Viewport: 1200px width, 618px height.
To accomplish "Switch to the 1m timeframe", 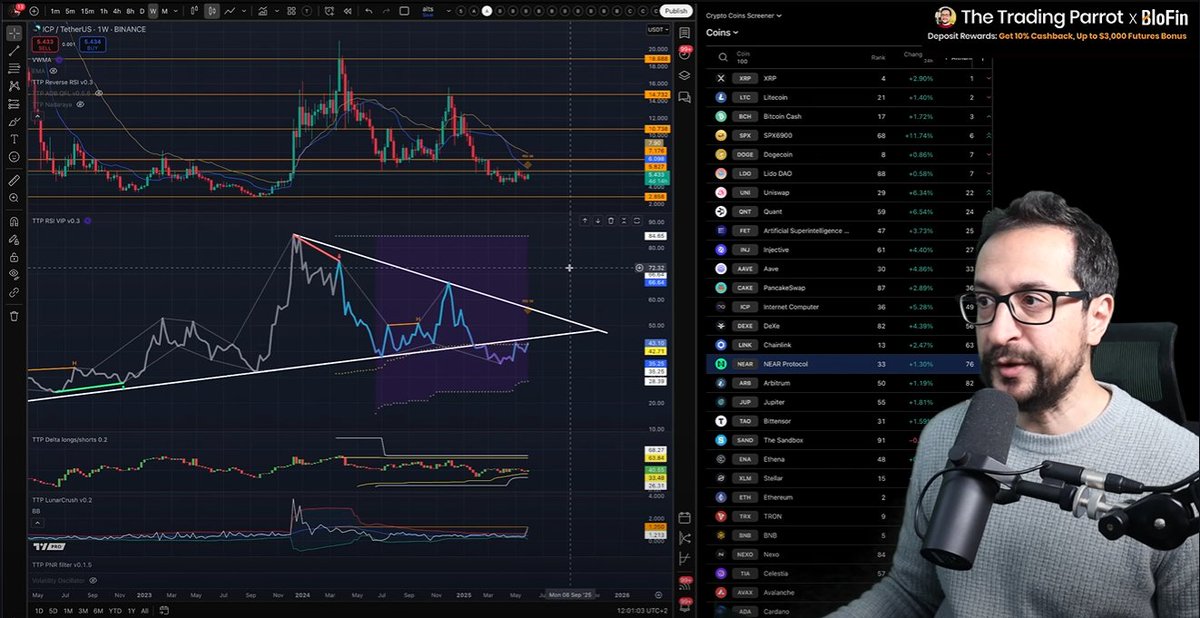I will coord(55,11).
